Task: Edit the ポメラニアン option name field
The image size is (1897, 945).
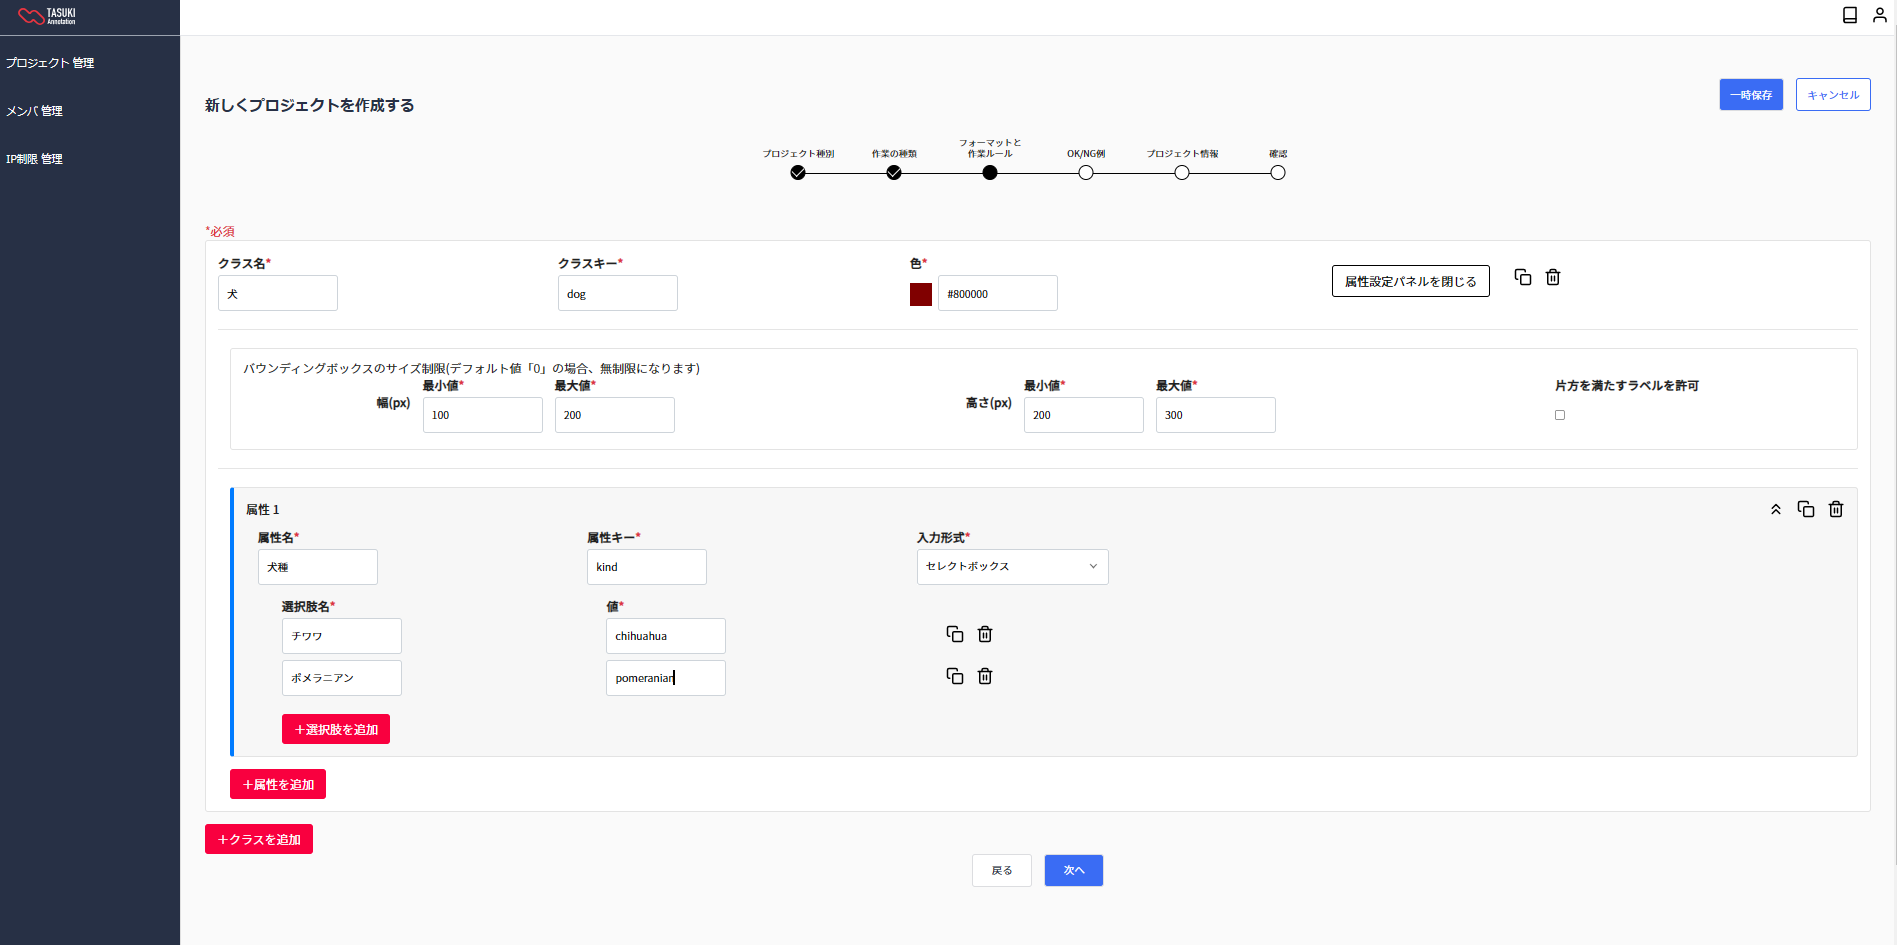Action: (x=342, y=678)
